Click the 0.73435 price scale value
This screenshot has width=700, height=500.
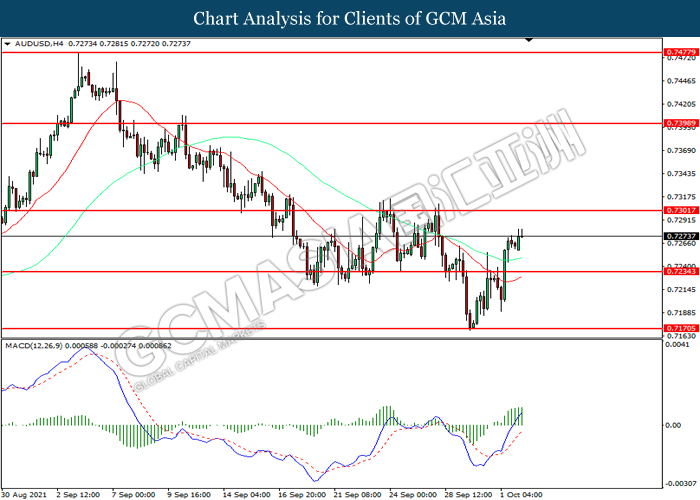tap(681, 173)
